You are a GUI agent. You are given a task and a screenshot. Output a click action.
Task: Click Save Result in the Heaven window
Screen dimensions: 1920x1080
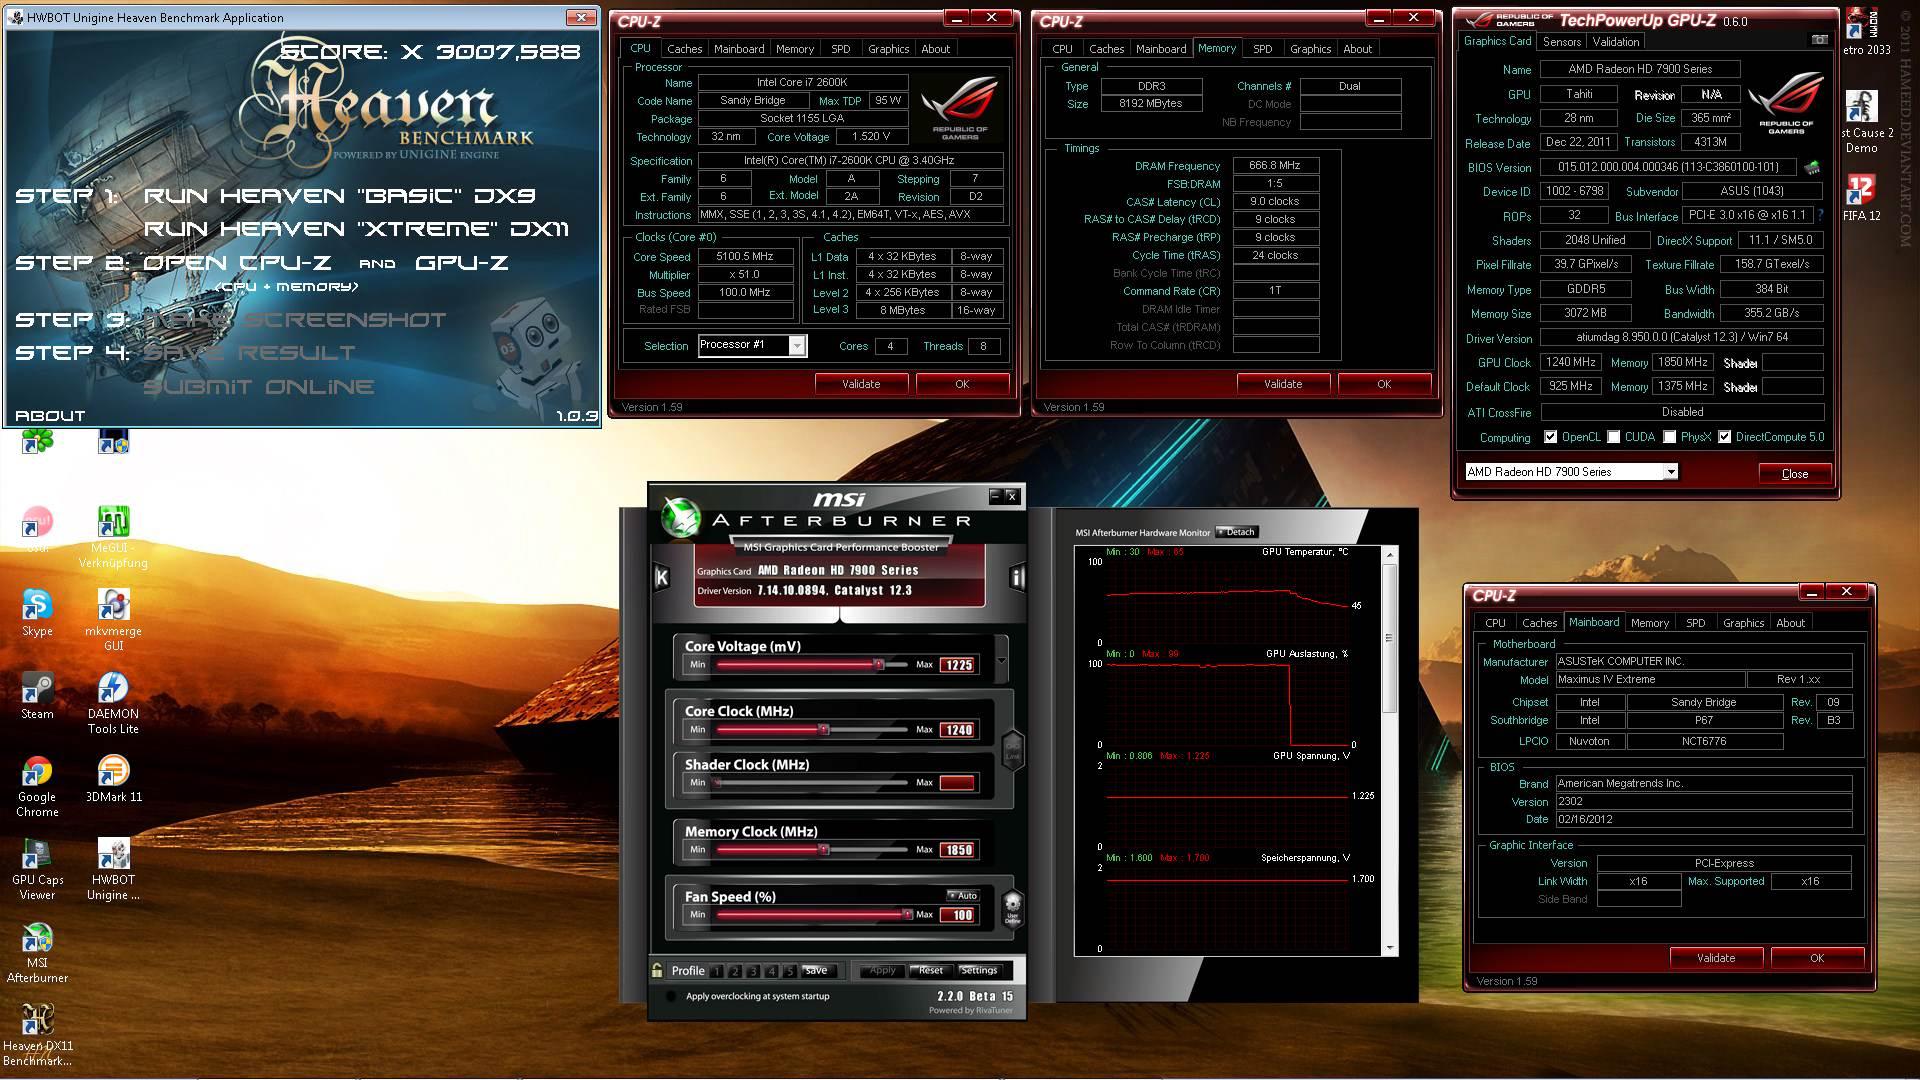click(x=249, y=353)
